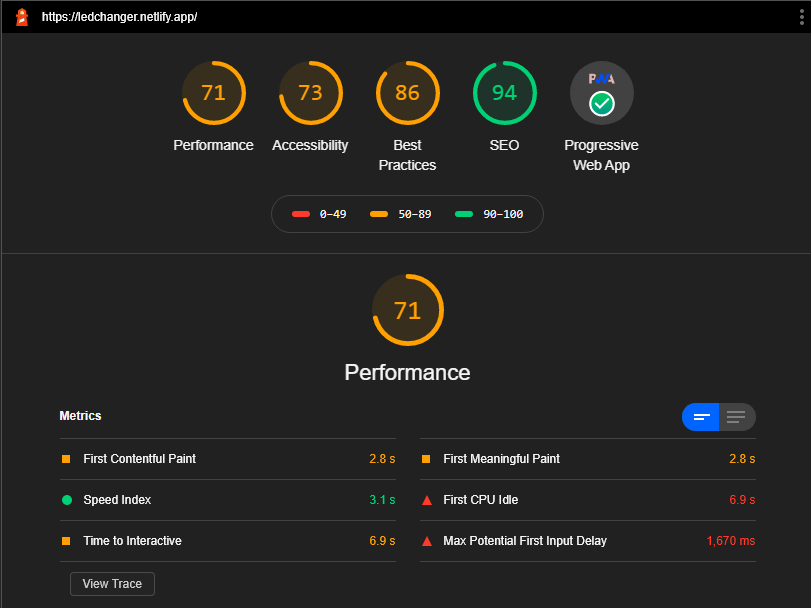Click the View Trace button

112,584
